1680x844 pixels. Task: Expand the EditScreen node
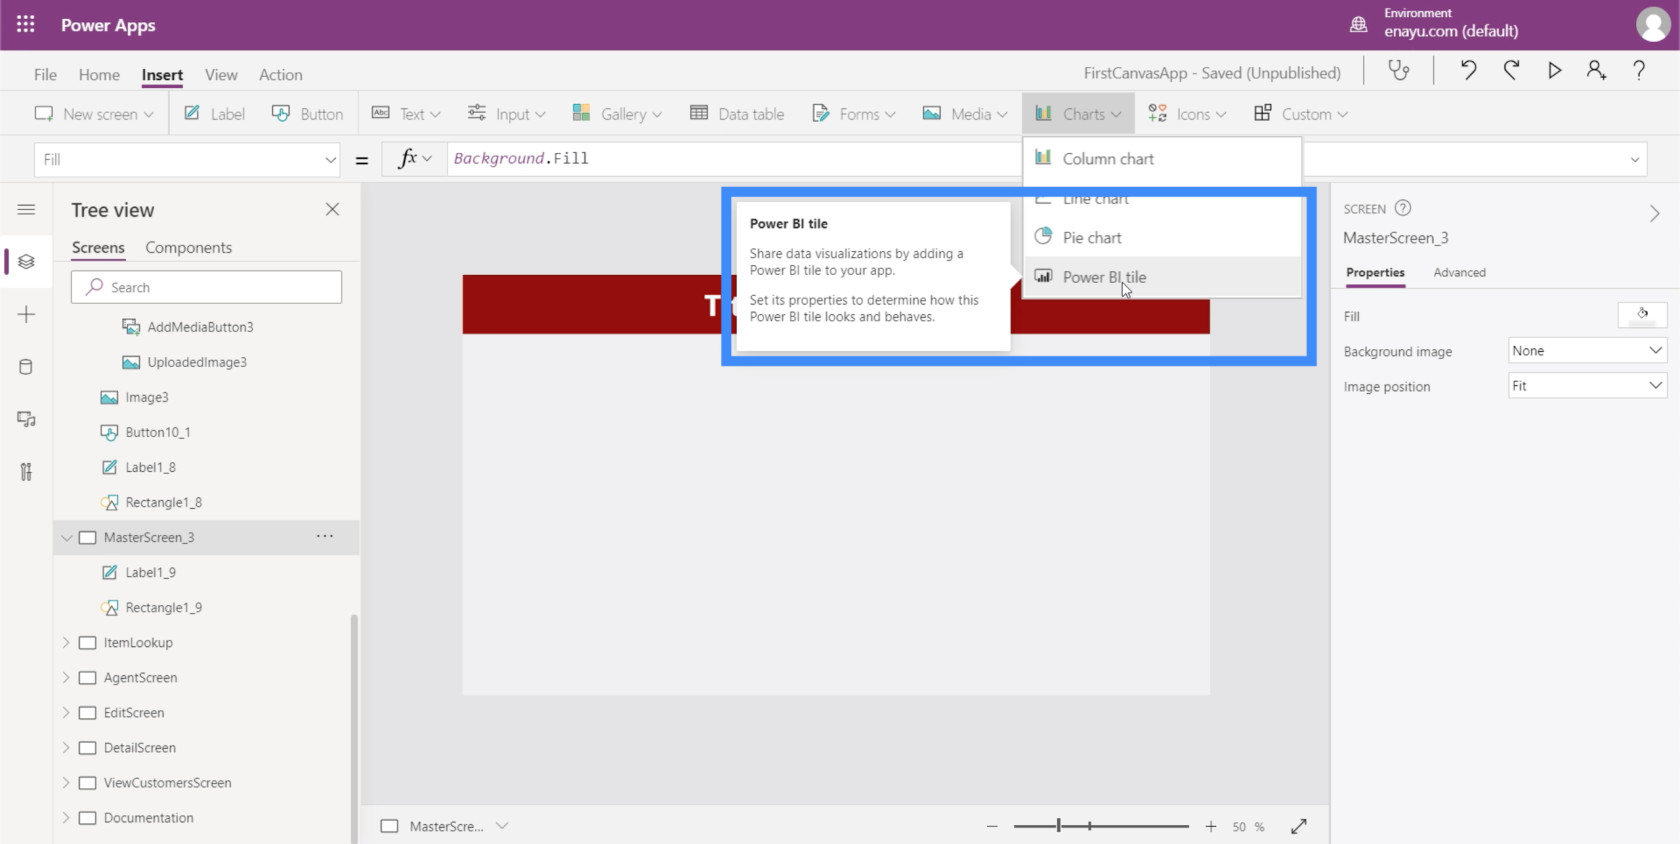tap(66, 712)
